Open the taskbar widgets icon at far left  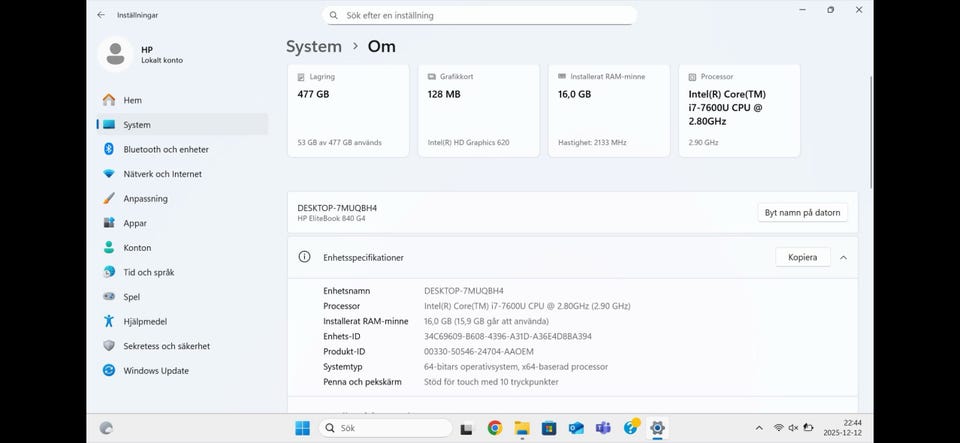coord(106,428)
